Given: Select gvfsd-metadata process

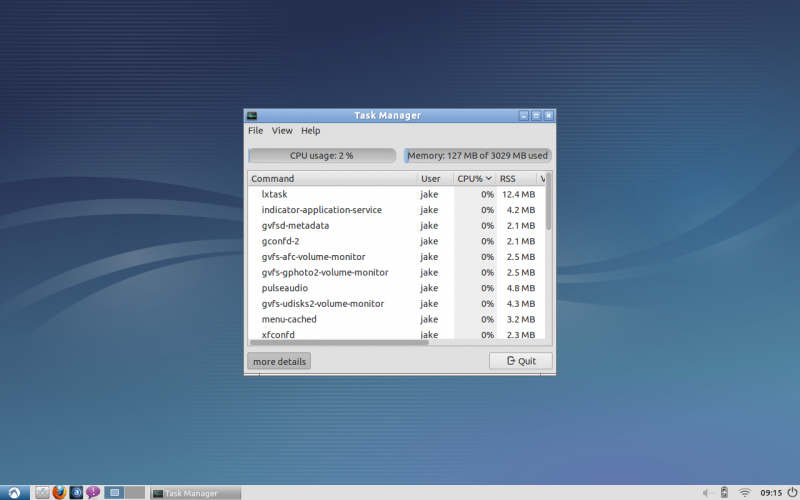Looking at the screenshot, I should pos(396,226).
